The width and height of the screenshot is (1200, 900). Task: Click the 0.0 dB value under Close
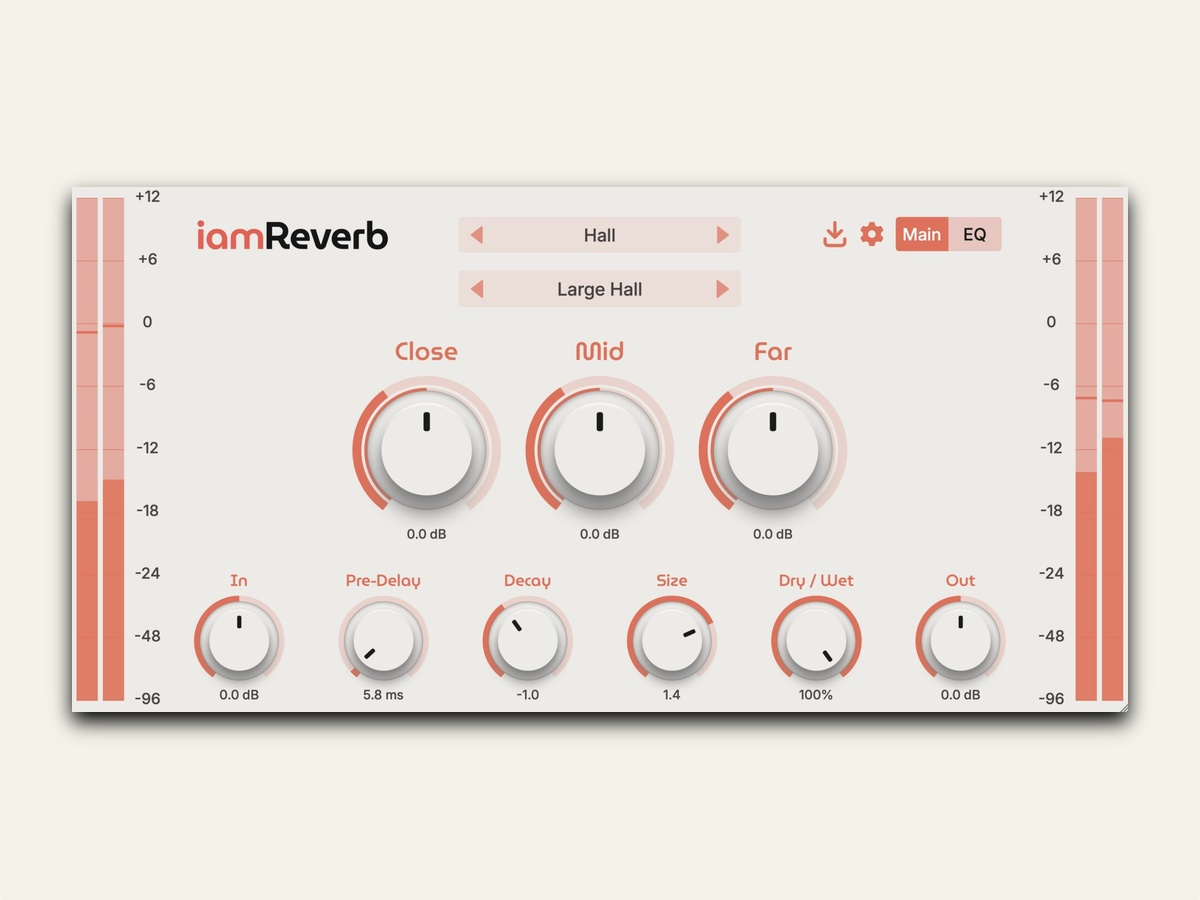point(427,534)
